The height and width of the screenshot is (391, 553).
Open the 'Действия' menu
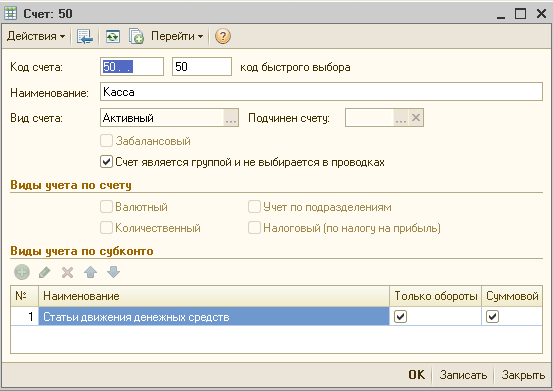coord(36,36)
